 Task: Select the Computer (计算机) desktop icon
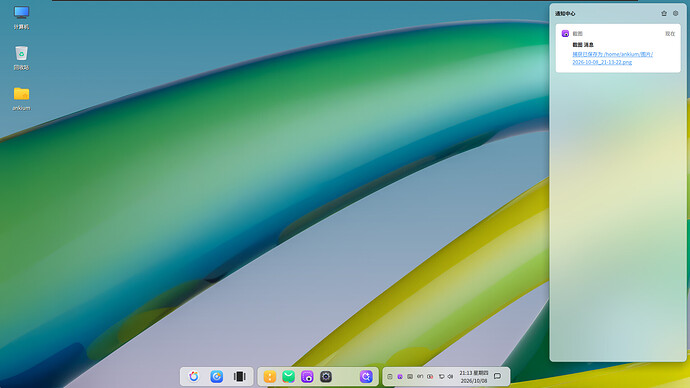21,18
